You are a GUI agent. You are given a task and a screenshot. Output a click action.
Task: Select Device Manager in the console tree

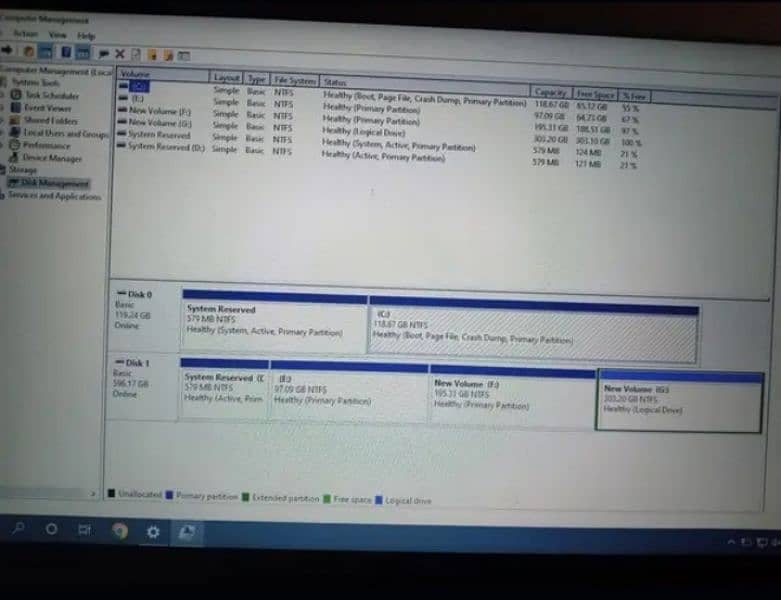coord(52,158)
